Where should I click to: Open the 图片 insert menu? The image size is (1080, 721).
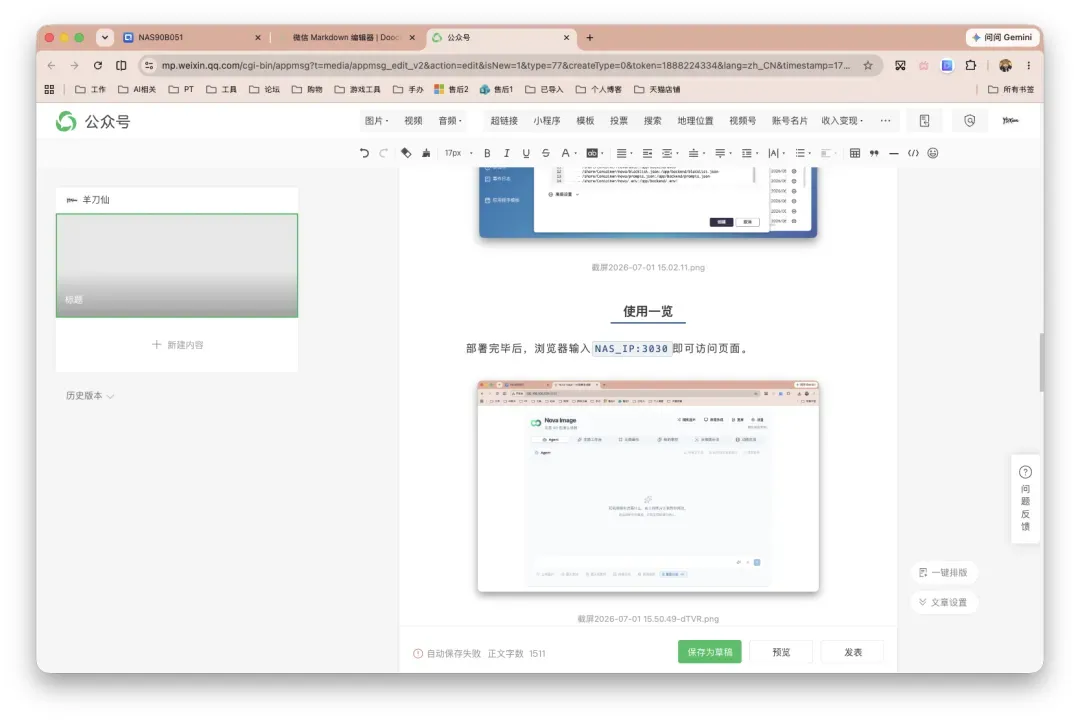click(x=376, y=121)
